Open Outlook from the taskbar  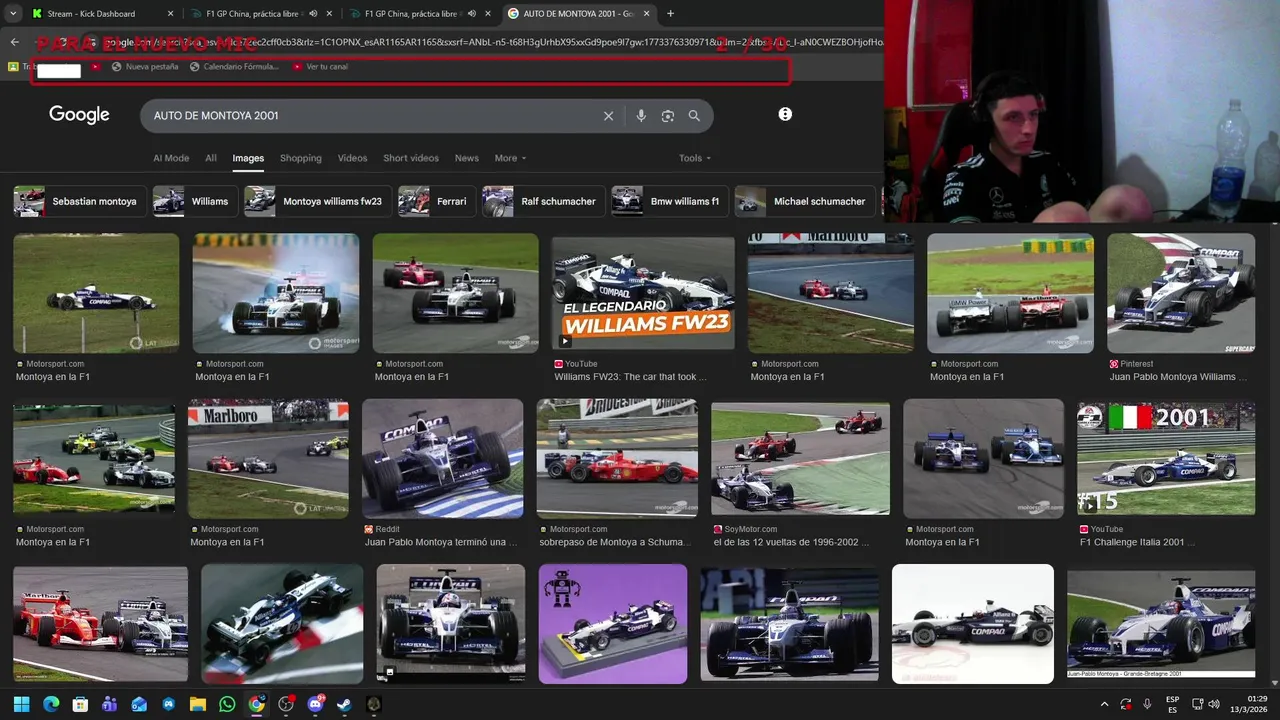(139, 704)
